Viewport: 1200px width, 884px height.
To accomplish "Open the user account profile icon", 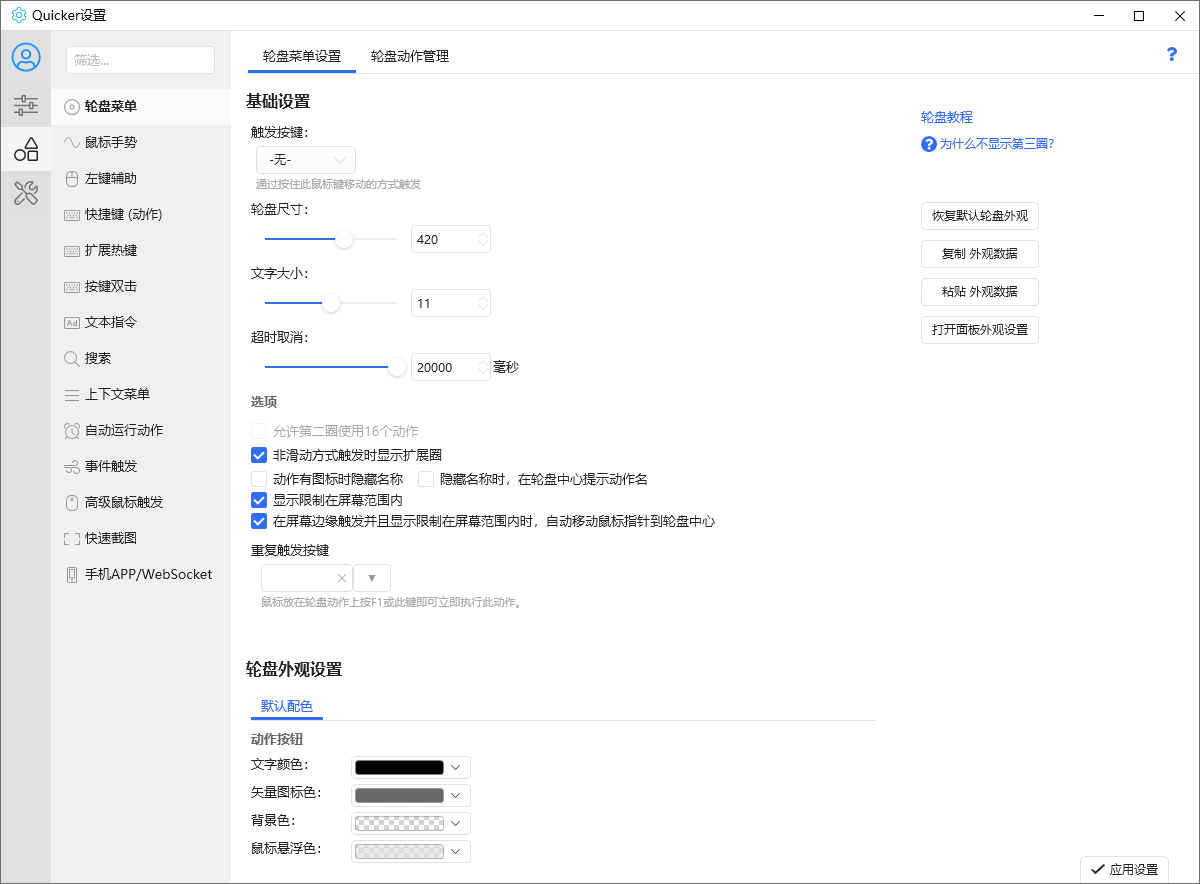I will coord(26,57).
